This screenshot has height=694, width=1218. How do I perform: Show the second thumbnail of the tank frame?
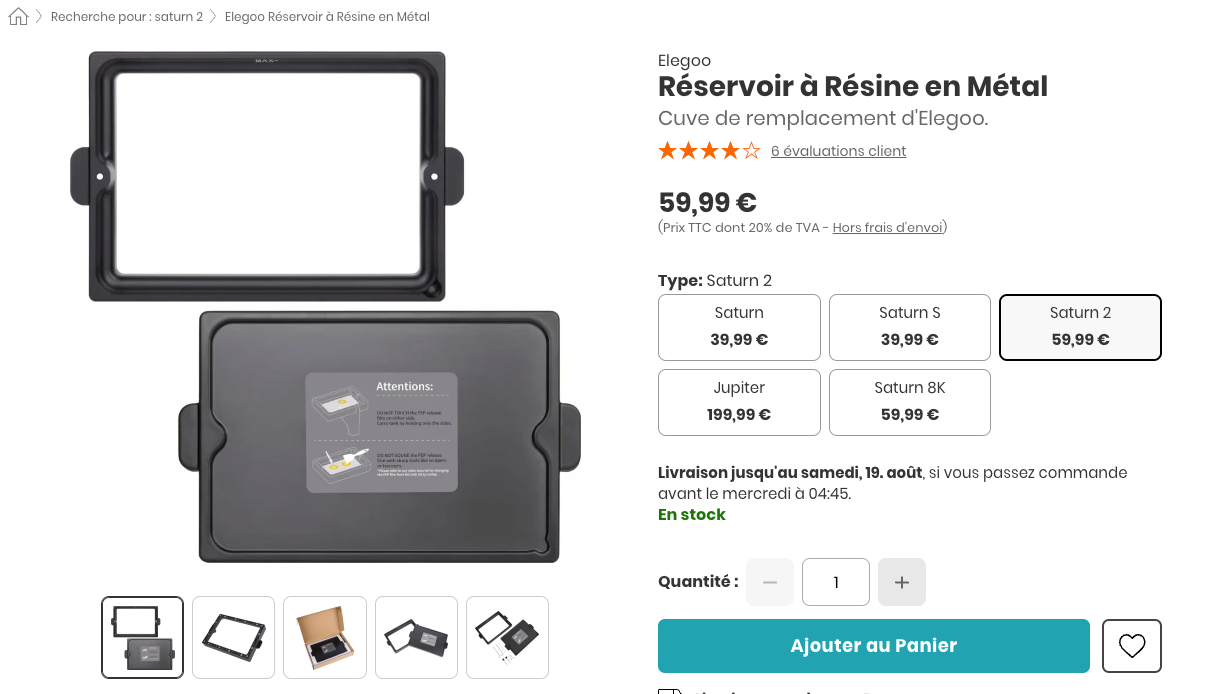[233, 638]
